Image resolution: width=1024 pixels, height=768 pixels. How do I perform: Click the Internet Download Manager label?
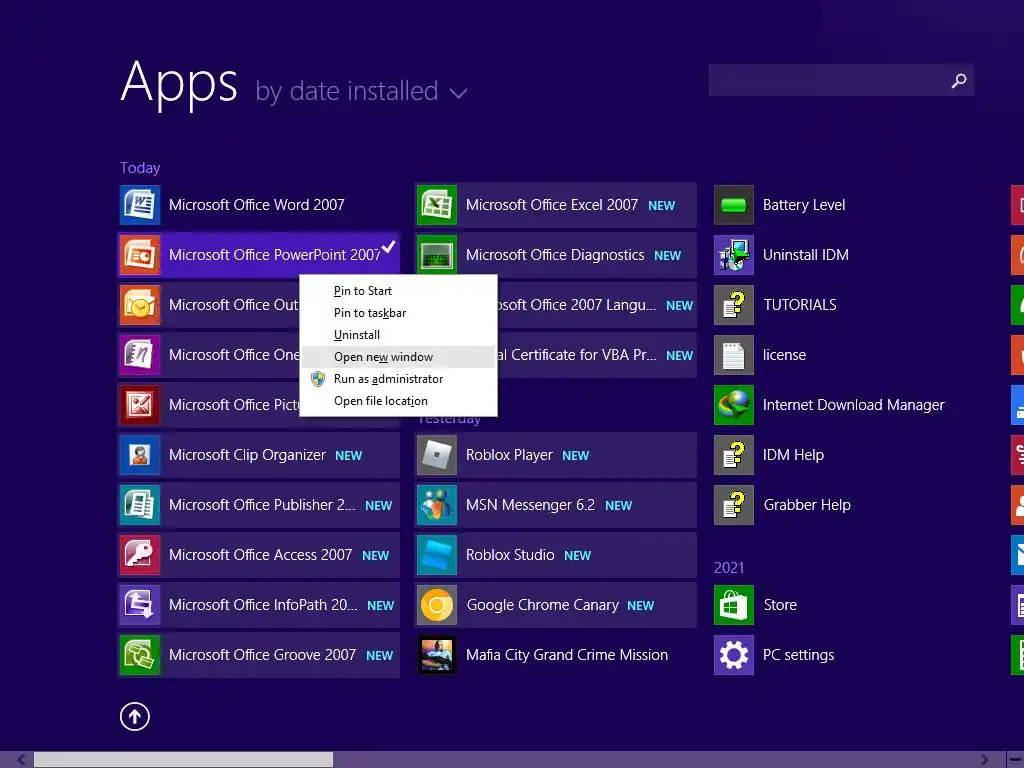(x=854, y=405)
